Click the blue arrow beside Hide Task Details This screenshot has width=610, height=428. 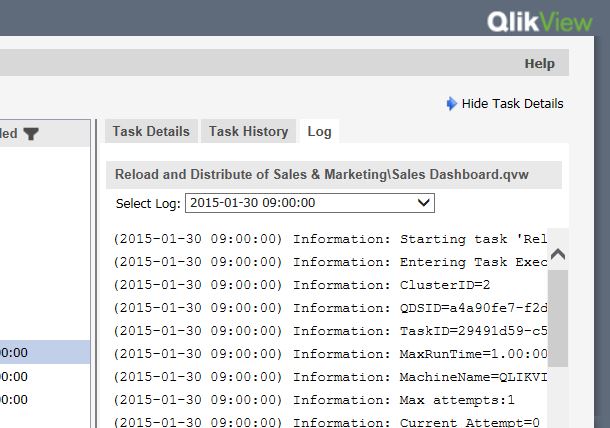tap(451, 103)
